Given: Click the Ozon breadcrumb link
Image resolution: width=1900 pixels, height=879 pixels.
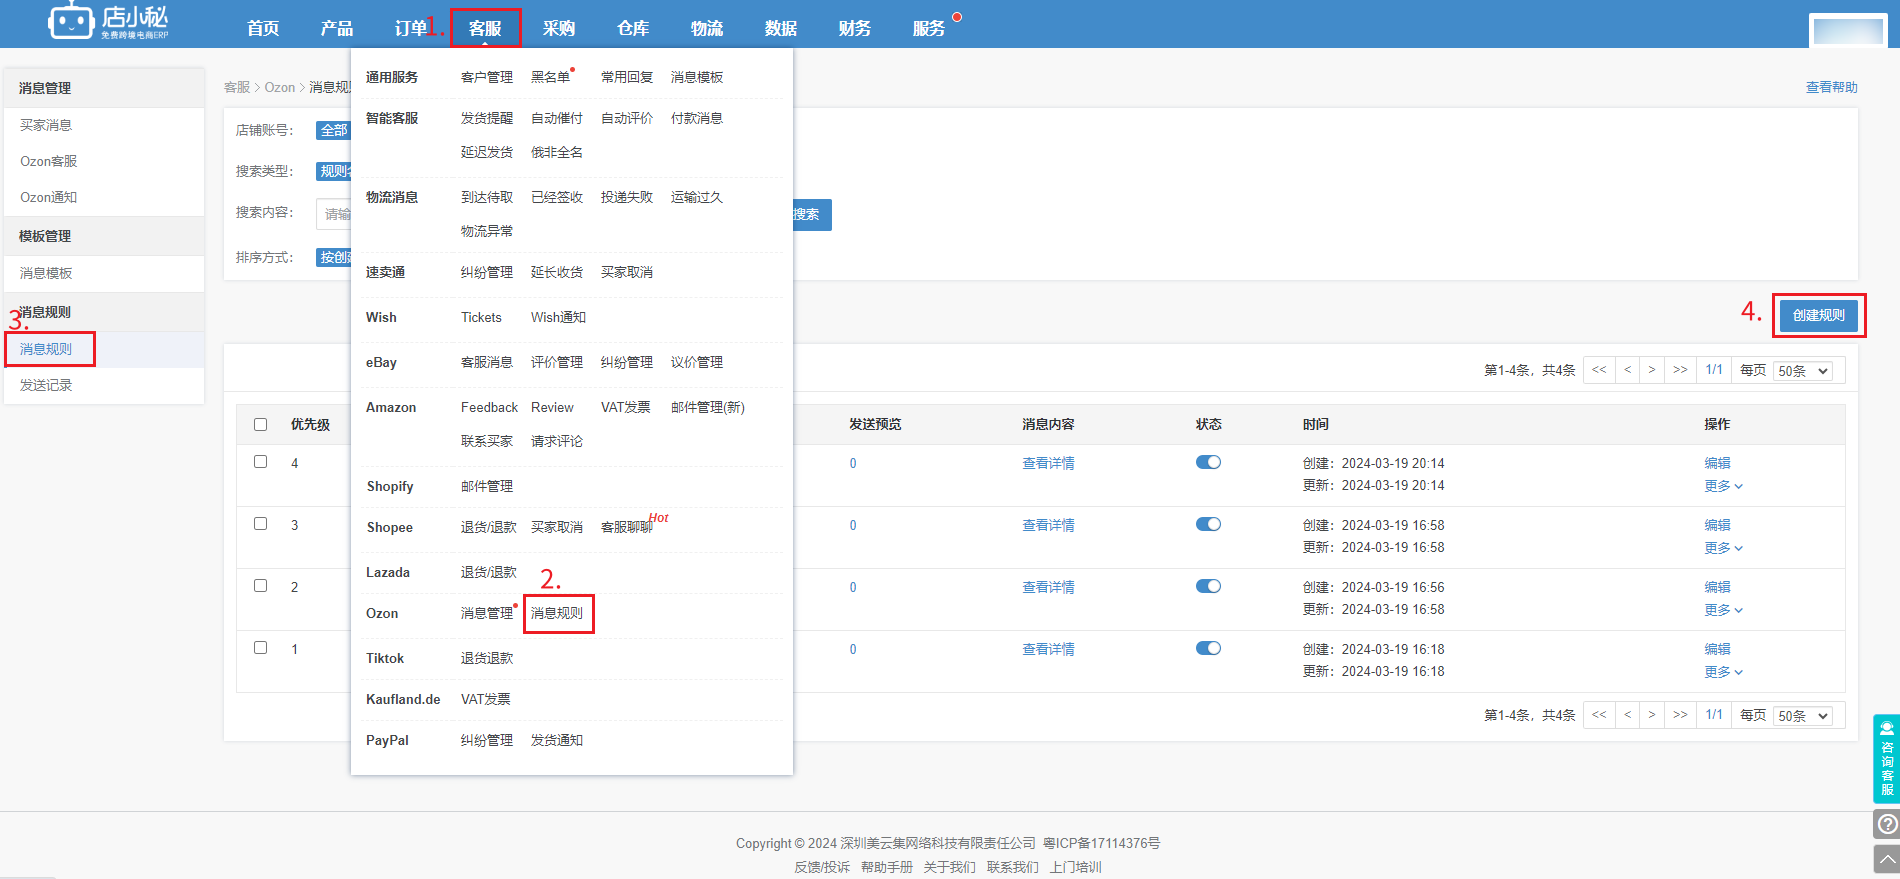Looking at the screenshot, I should tap(279, 87).
